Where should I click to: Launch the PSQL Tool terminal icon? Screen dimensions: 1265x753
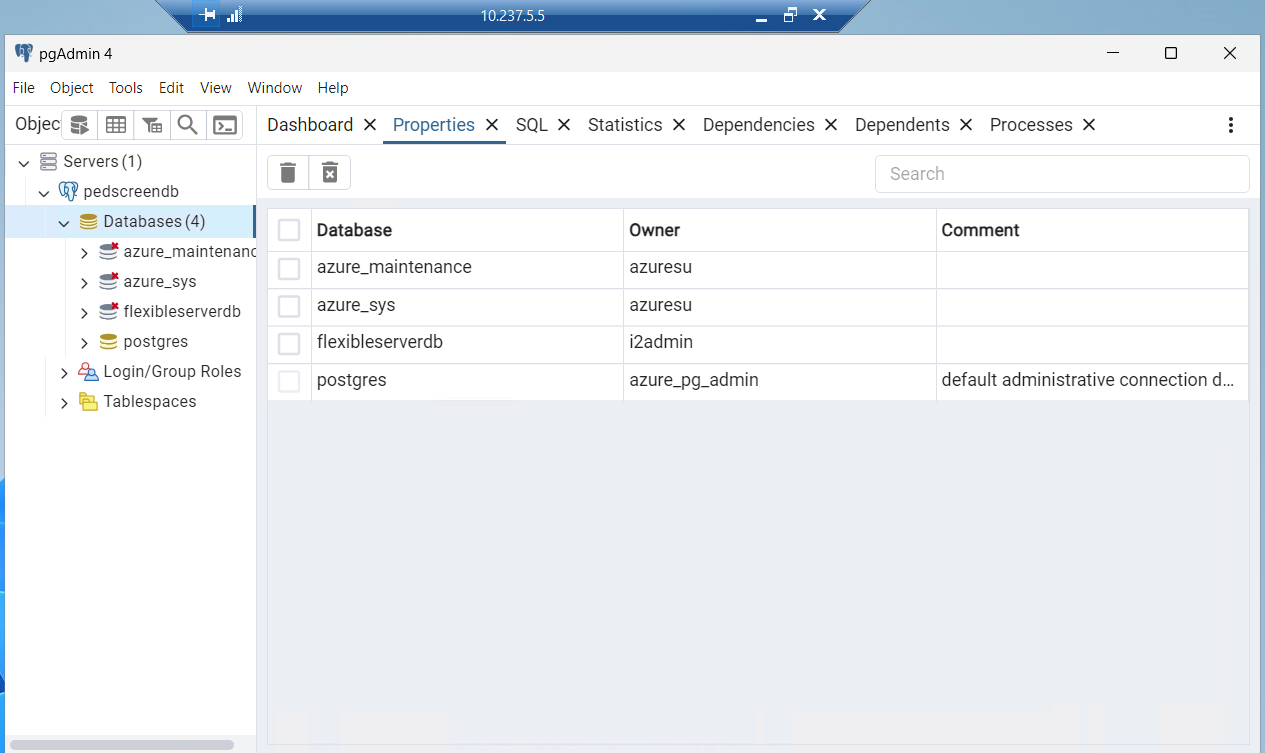pos(226,125)
